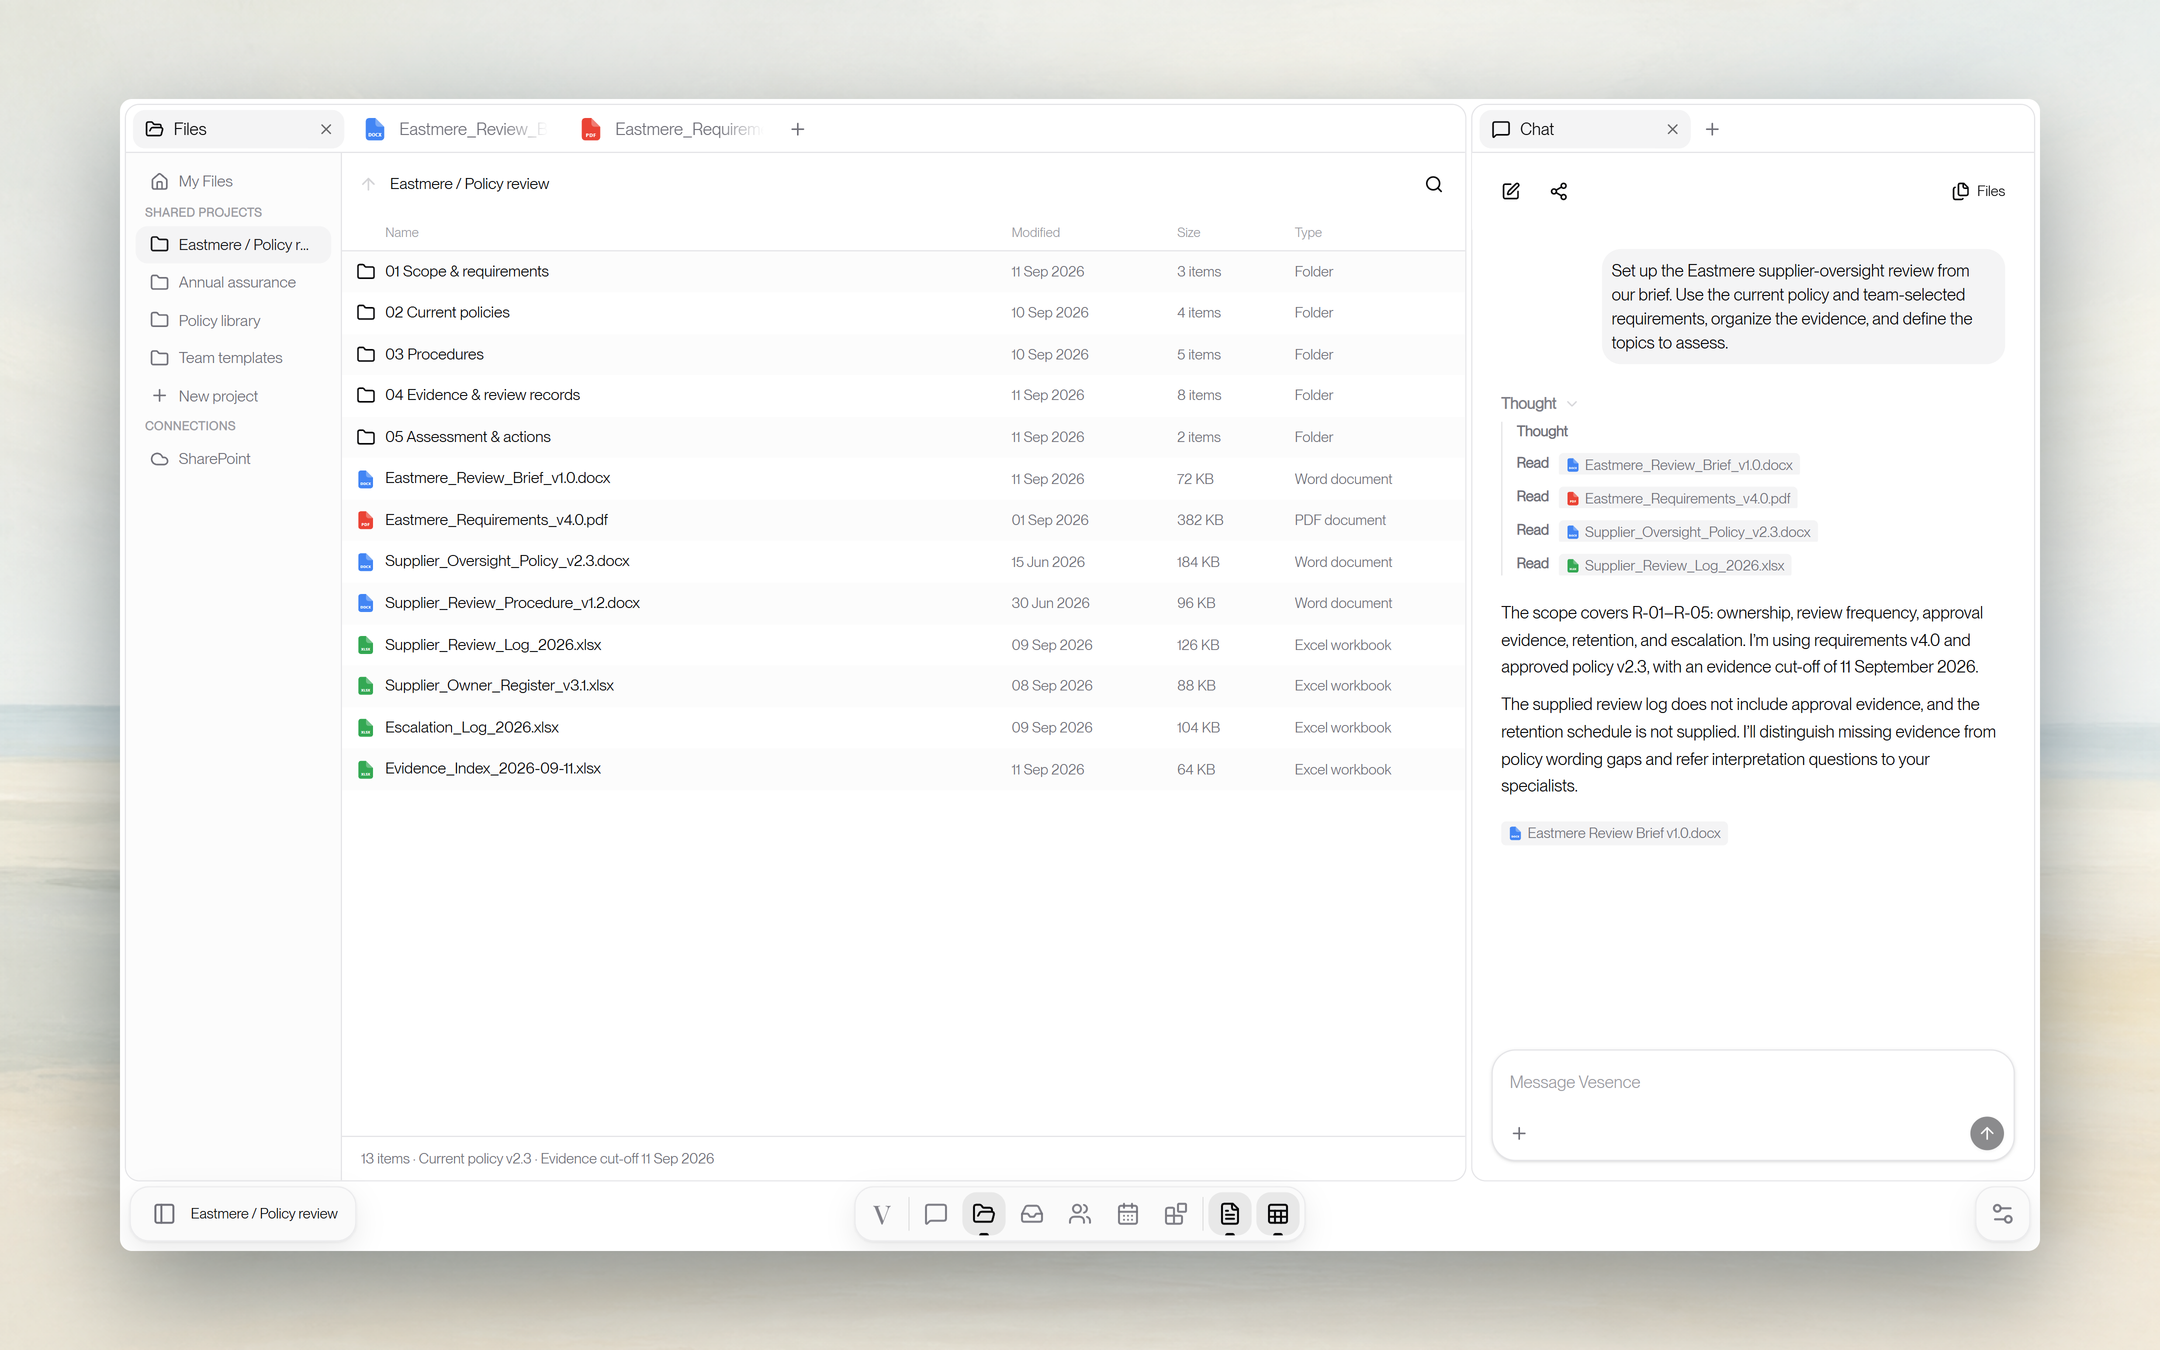Open the people icon in bottom dock
Viewport: 2160px width, 1350px height.
coord(1080,1214)
